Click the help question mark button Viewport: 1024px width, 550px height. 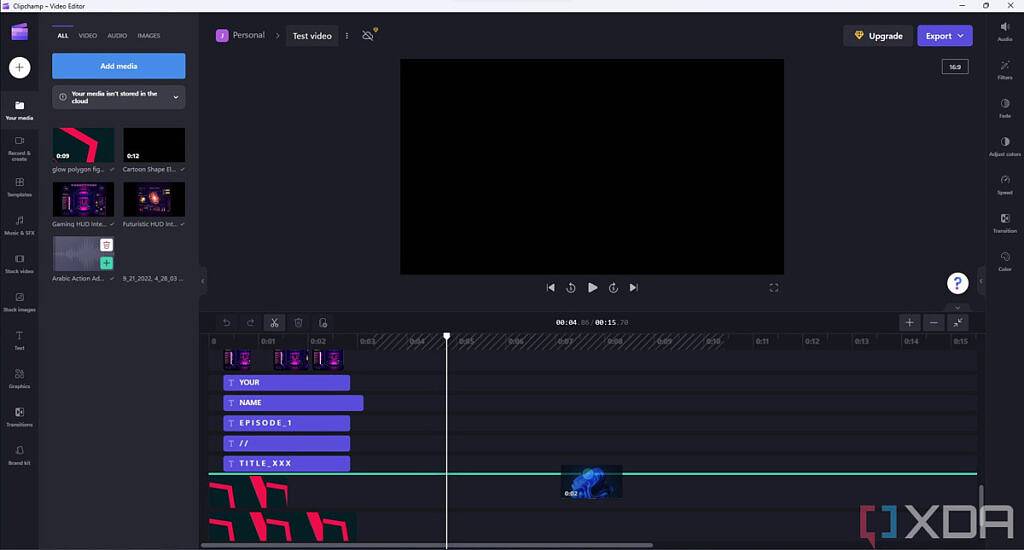pos(958,283)
